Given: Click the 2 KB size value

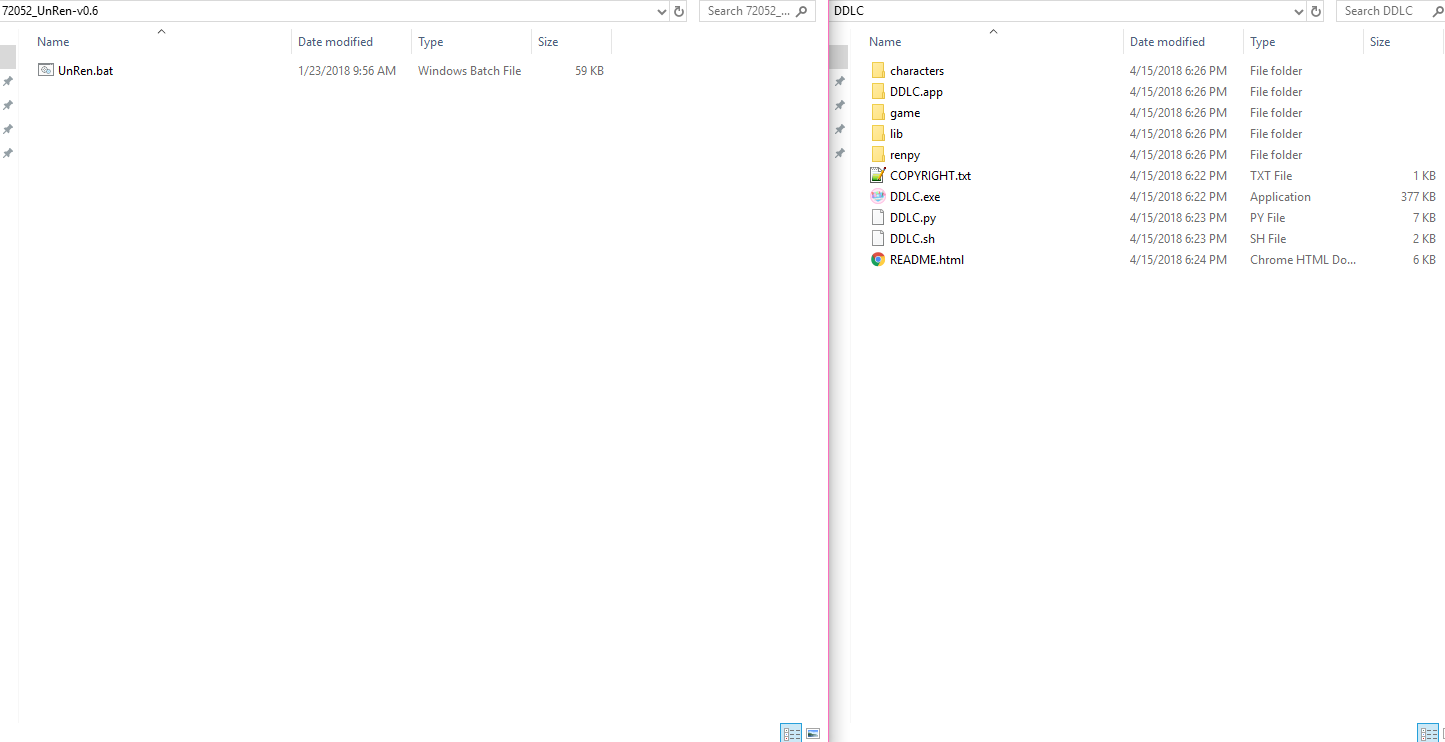Looking at the screenshot, I should 1424,239.
